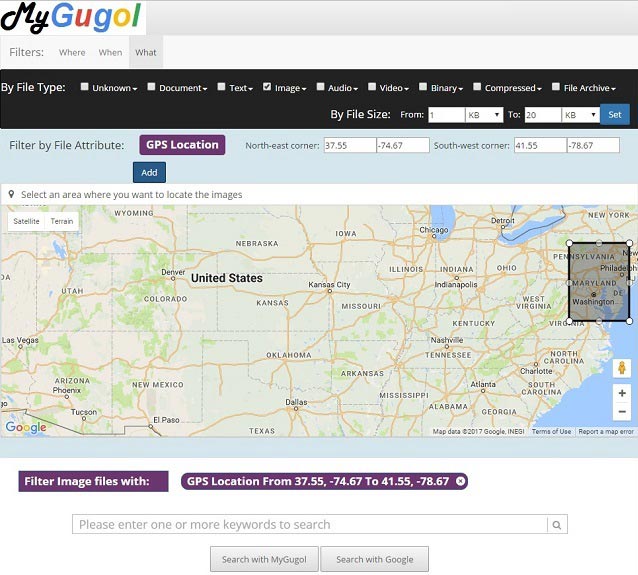Screen dimensions: 638x575
Task: Click the Kansas City label on map
Action: 329,284
